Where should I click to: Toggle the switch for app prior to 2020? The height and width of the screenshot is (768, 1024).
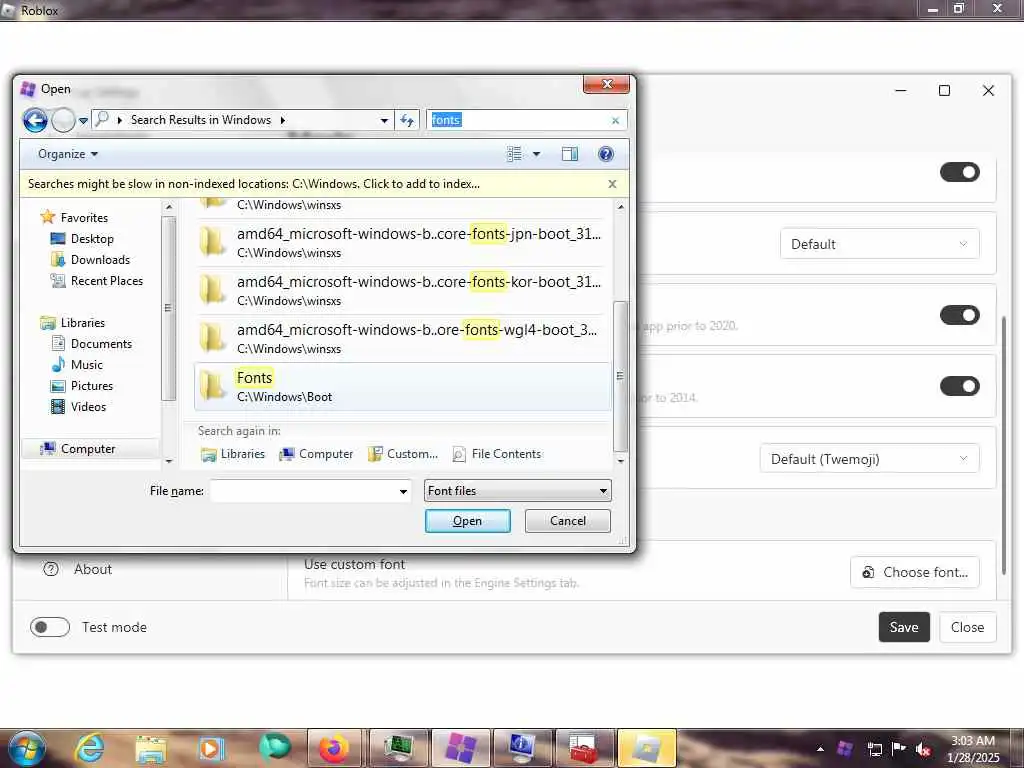[x=959, y=315]
